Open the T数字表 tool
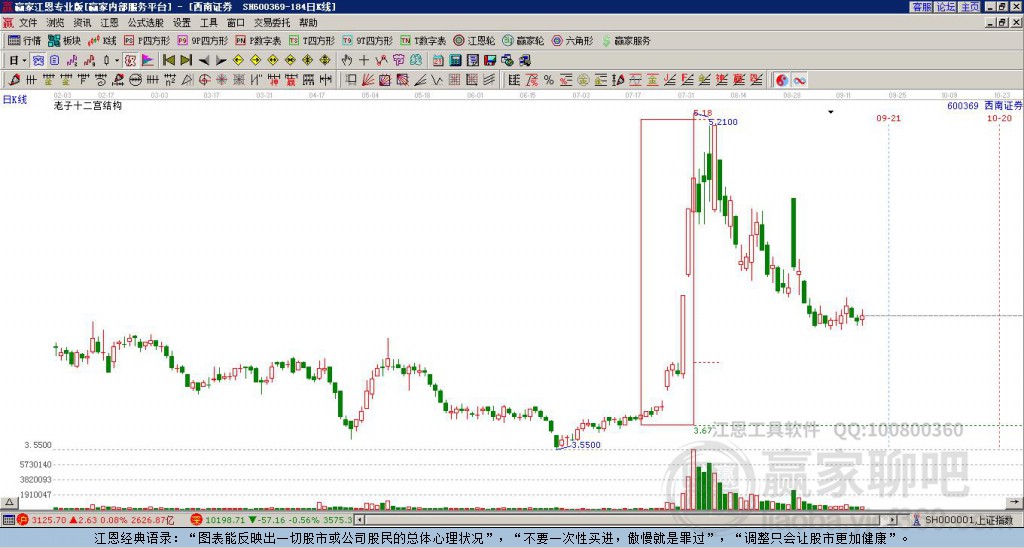 pyautogui.click(x=423, y=40)
